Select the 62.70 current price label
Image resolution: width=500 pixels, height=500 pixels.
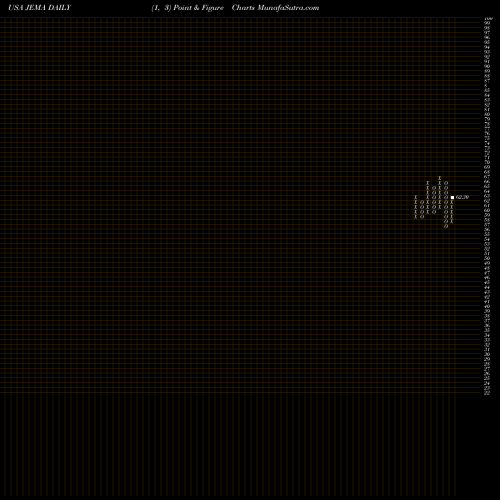(x=462, y=197)
